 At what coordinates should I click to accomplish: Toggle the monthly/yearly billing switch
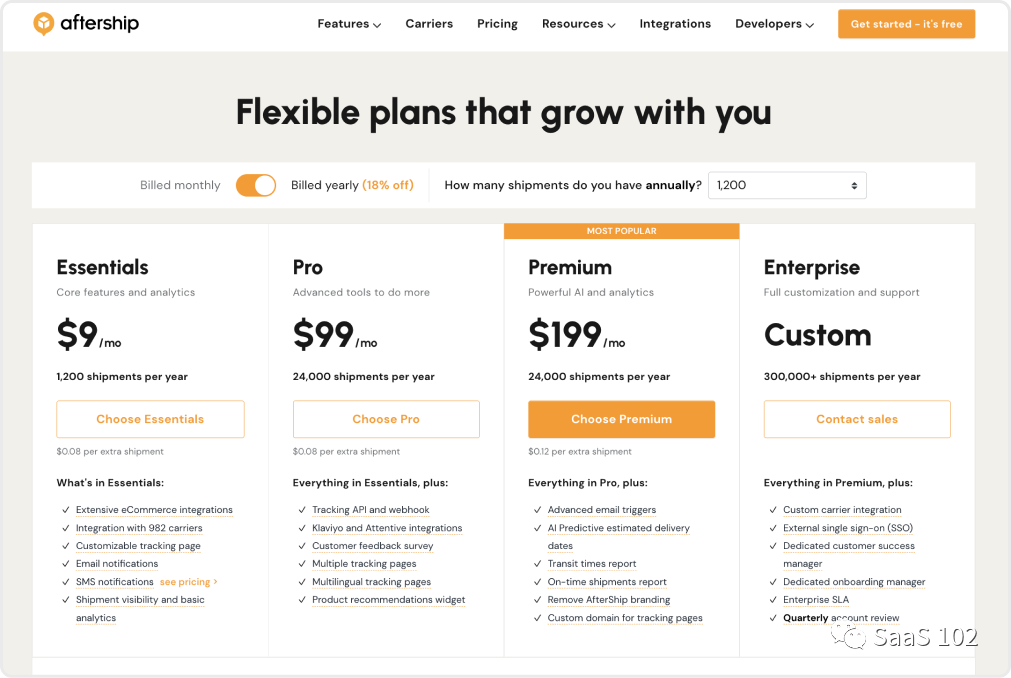tap(256, 185)
